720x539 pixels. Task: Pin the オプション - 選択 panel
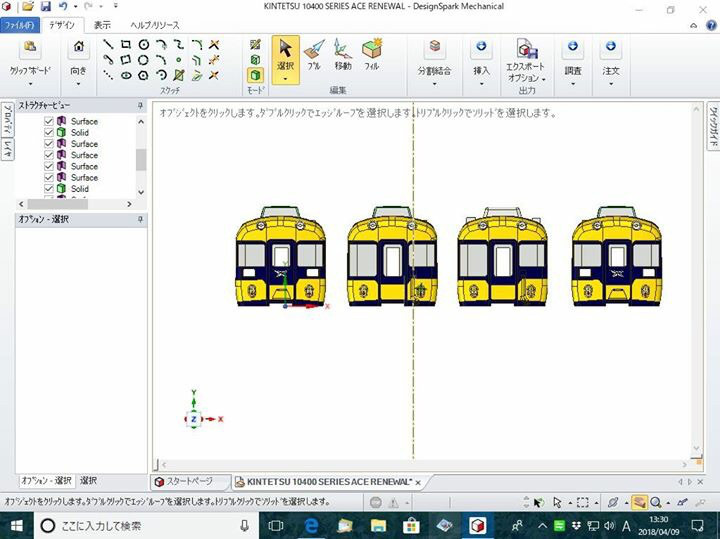140,220
